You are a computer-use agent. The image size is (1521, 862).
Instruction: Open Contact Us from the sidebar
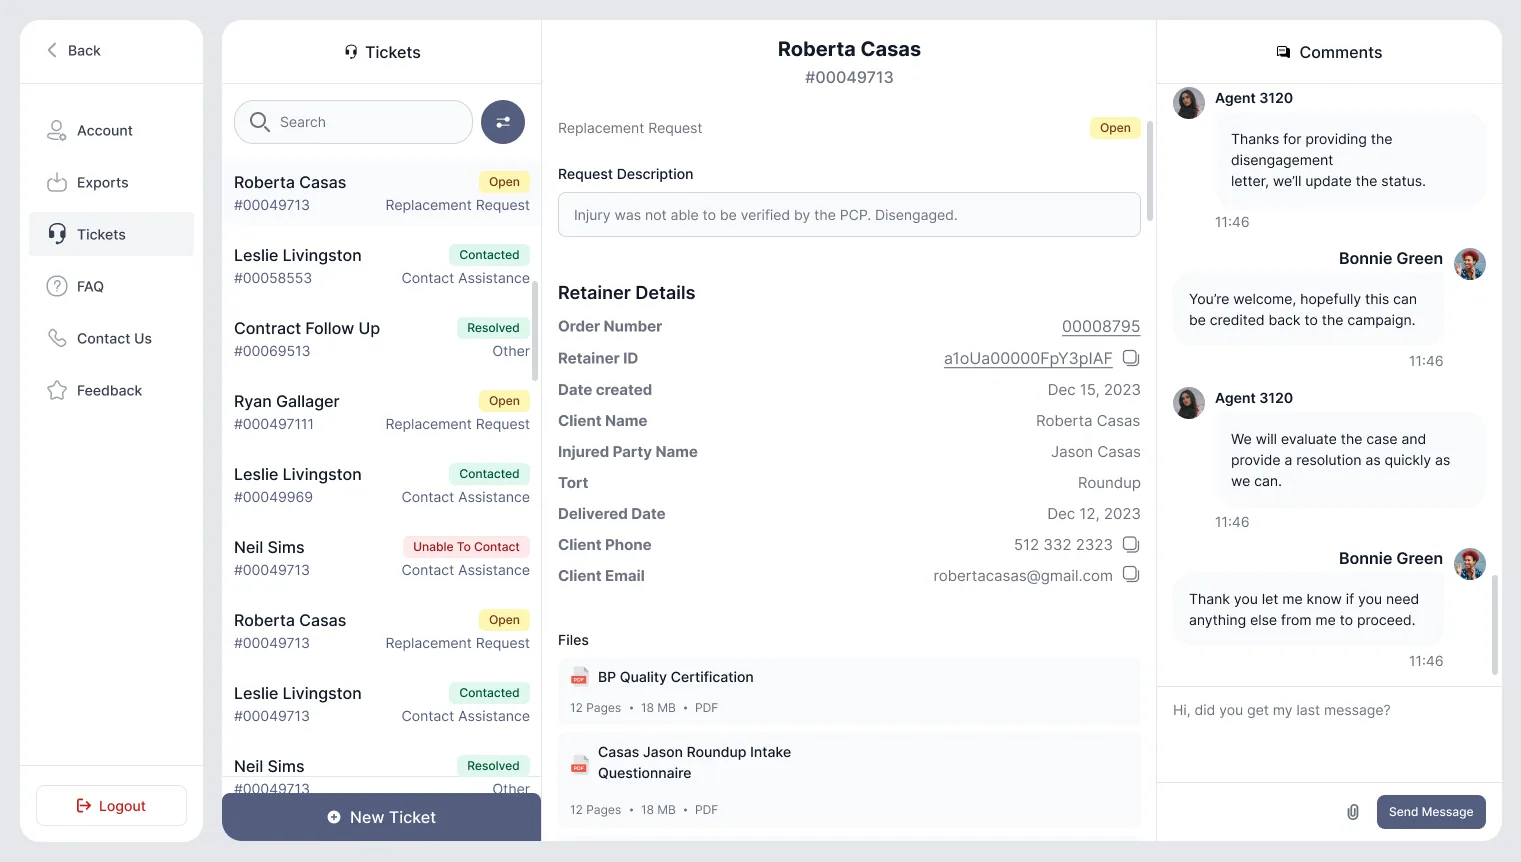[x=111, y=338]
